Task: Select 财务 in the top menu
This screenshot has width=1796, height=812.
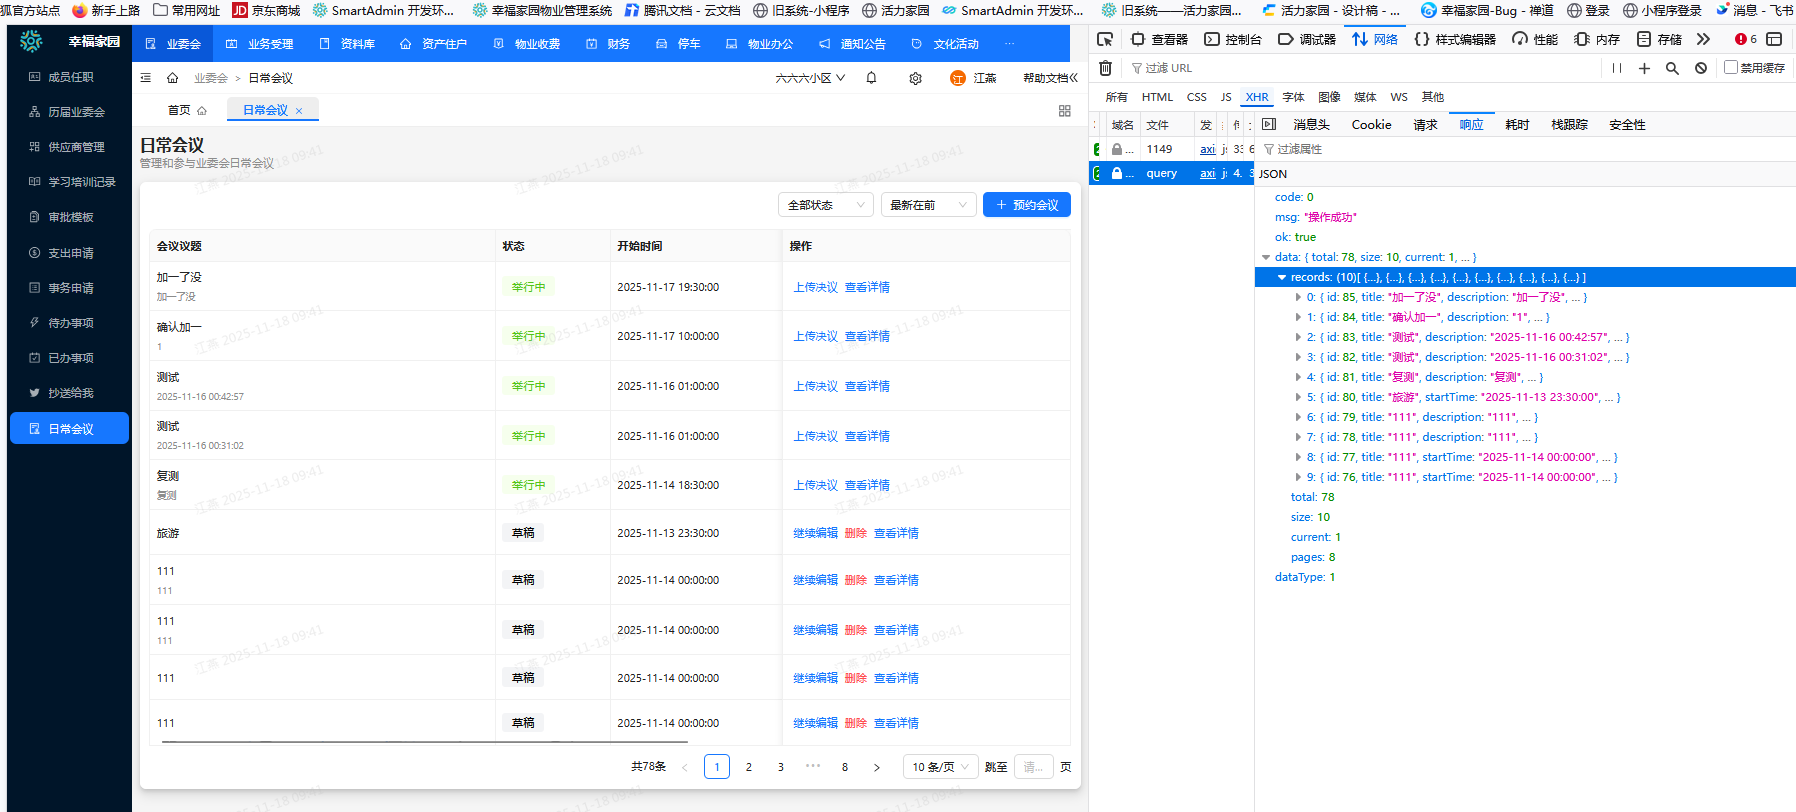Action: click(x=618, y=44)
